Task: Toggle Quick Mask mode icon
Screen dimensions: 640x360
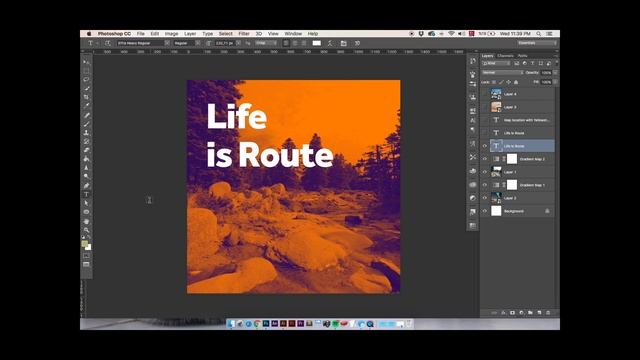Action: [x=86, y=256]
